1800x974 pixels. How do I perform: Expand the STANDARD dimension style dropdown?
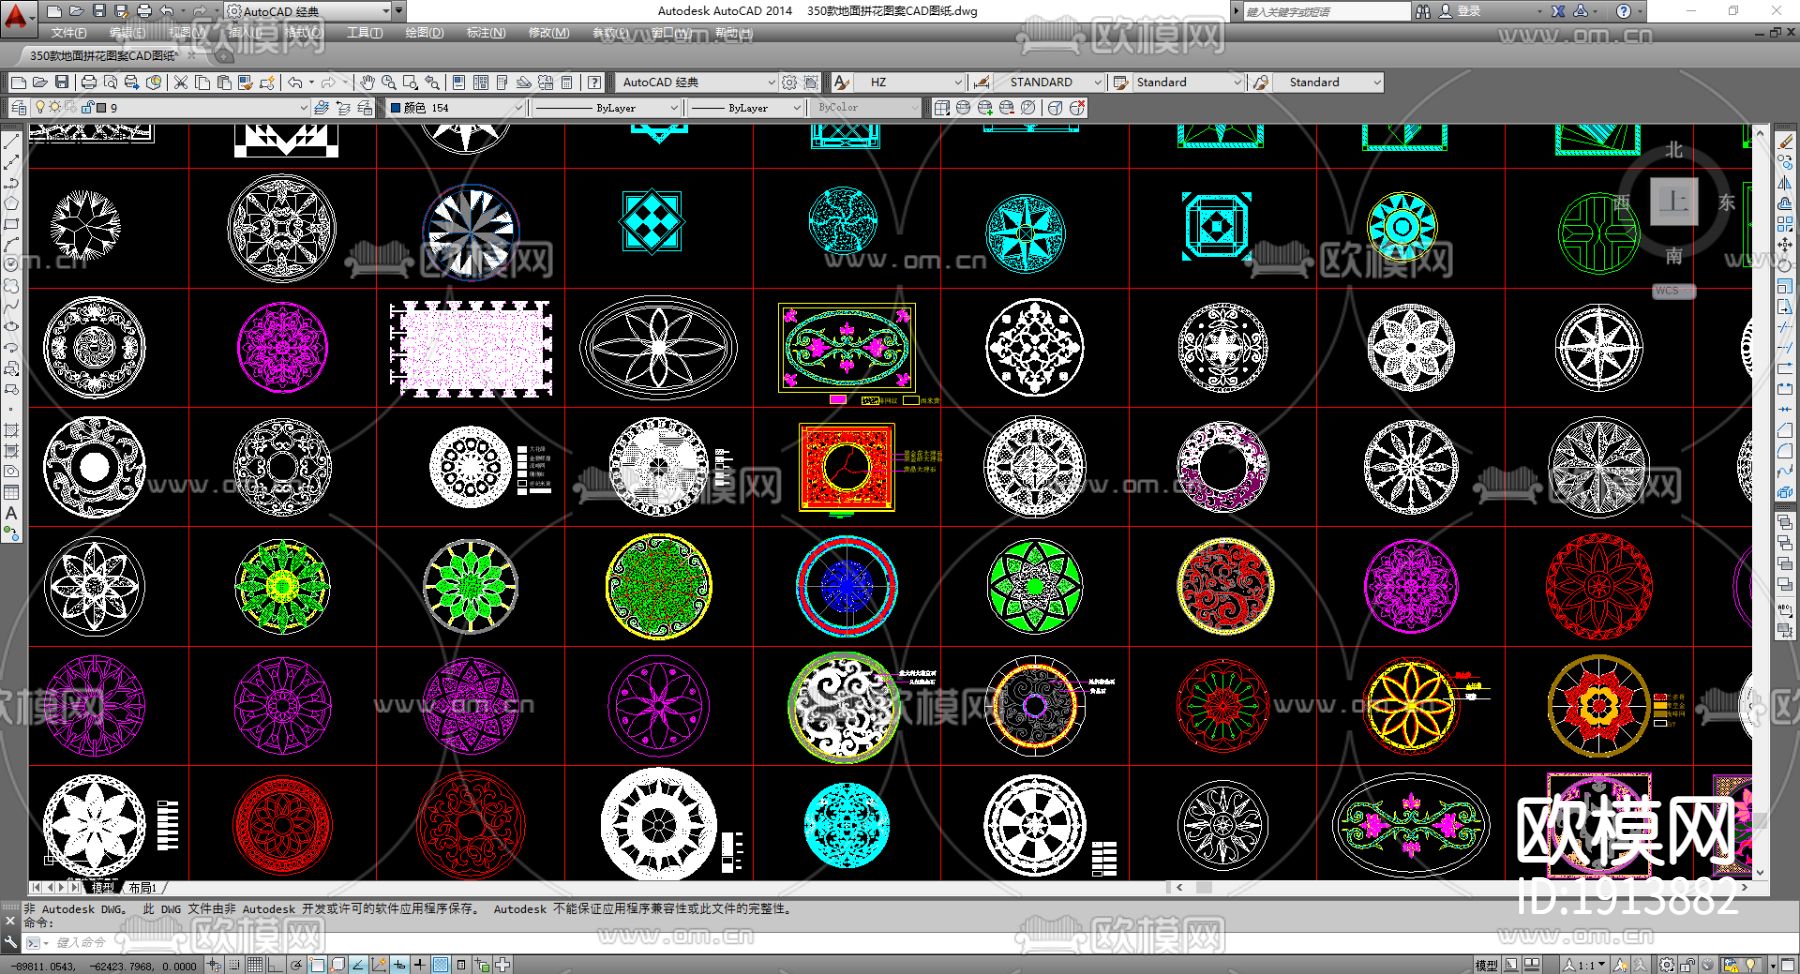coord(1097,82)
